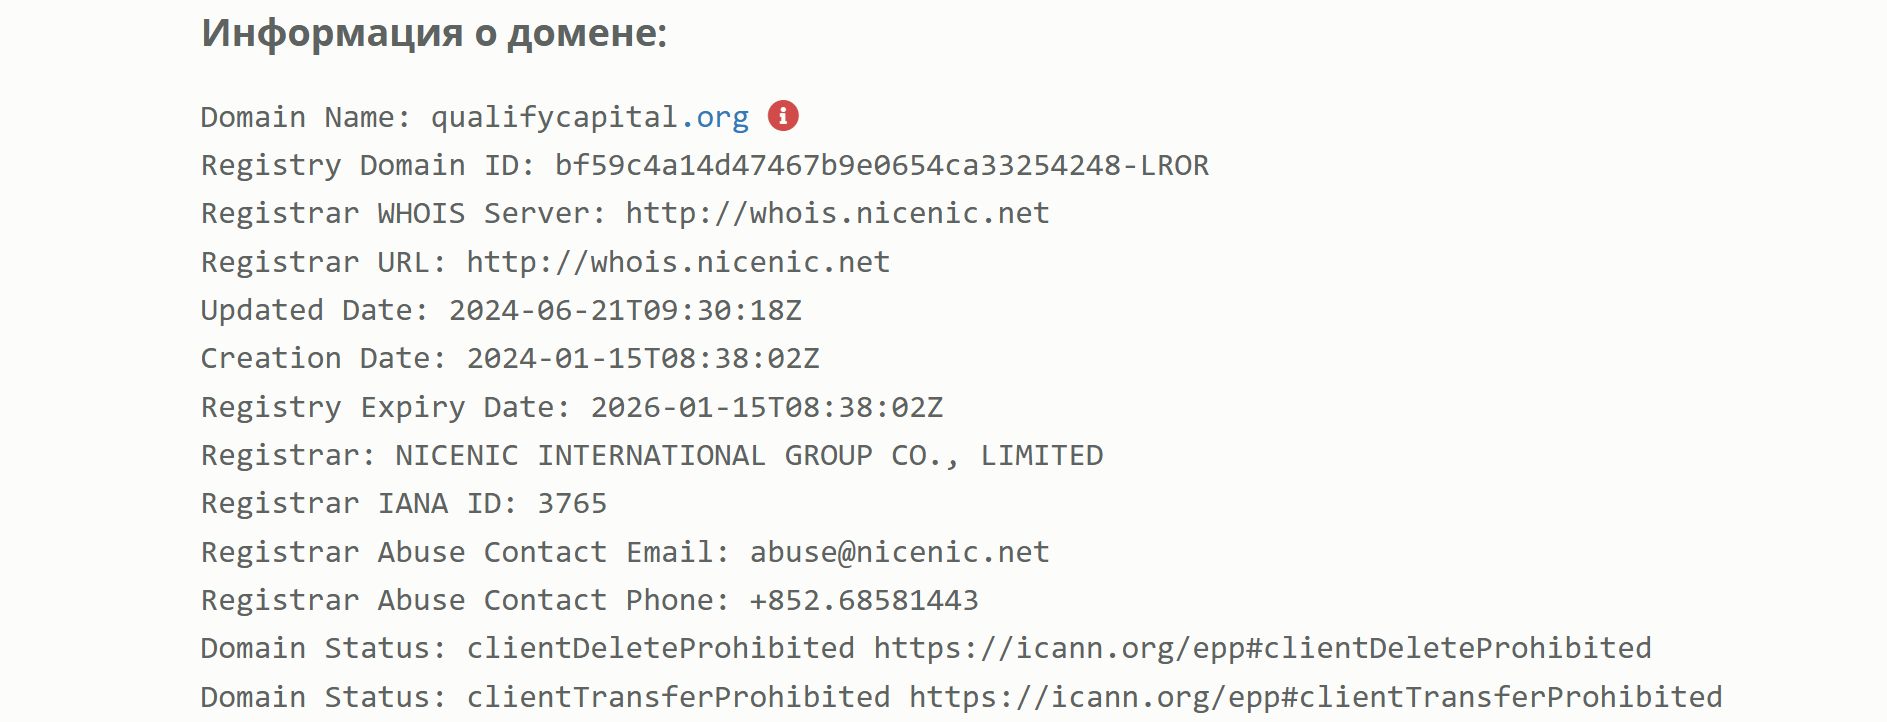Open the .org domain zone link
Screen dimensions: 1887x722
714,117
